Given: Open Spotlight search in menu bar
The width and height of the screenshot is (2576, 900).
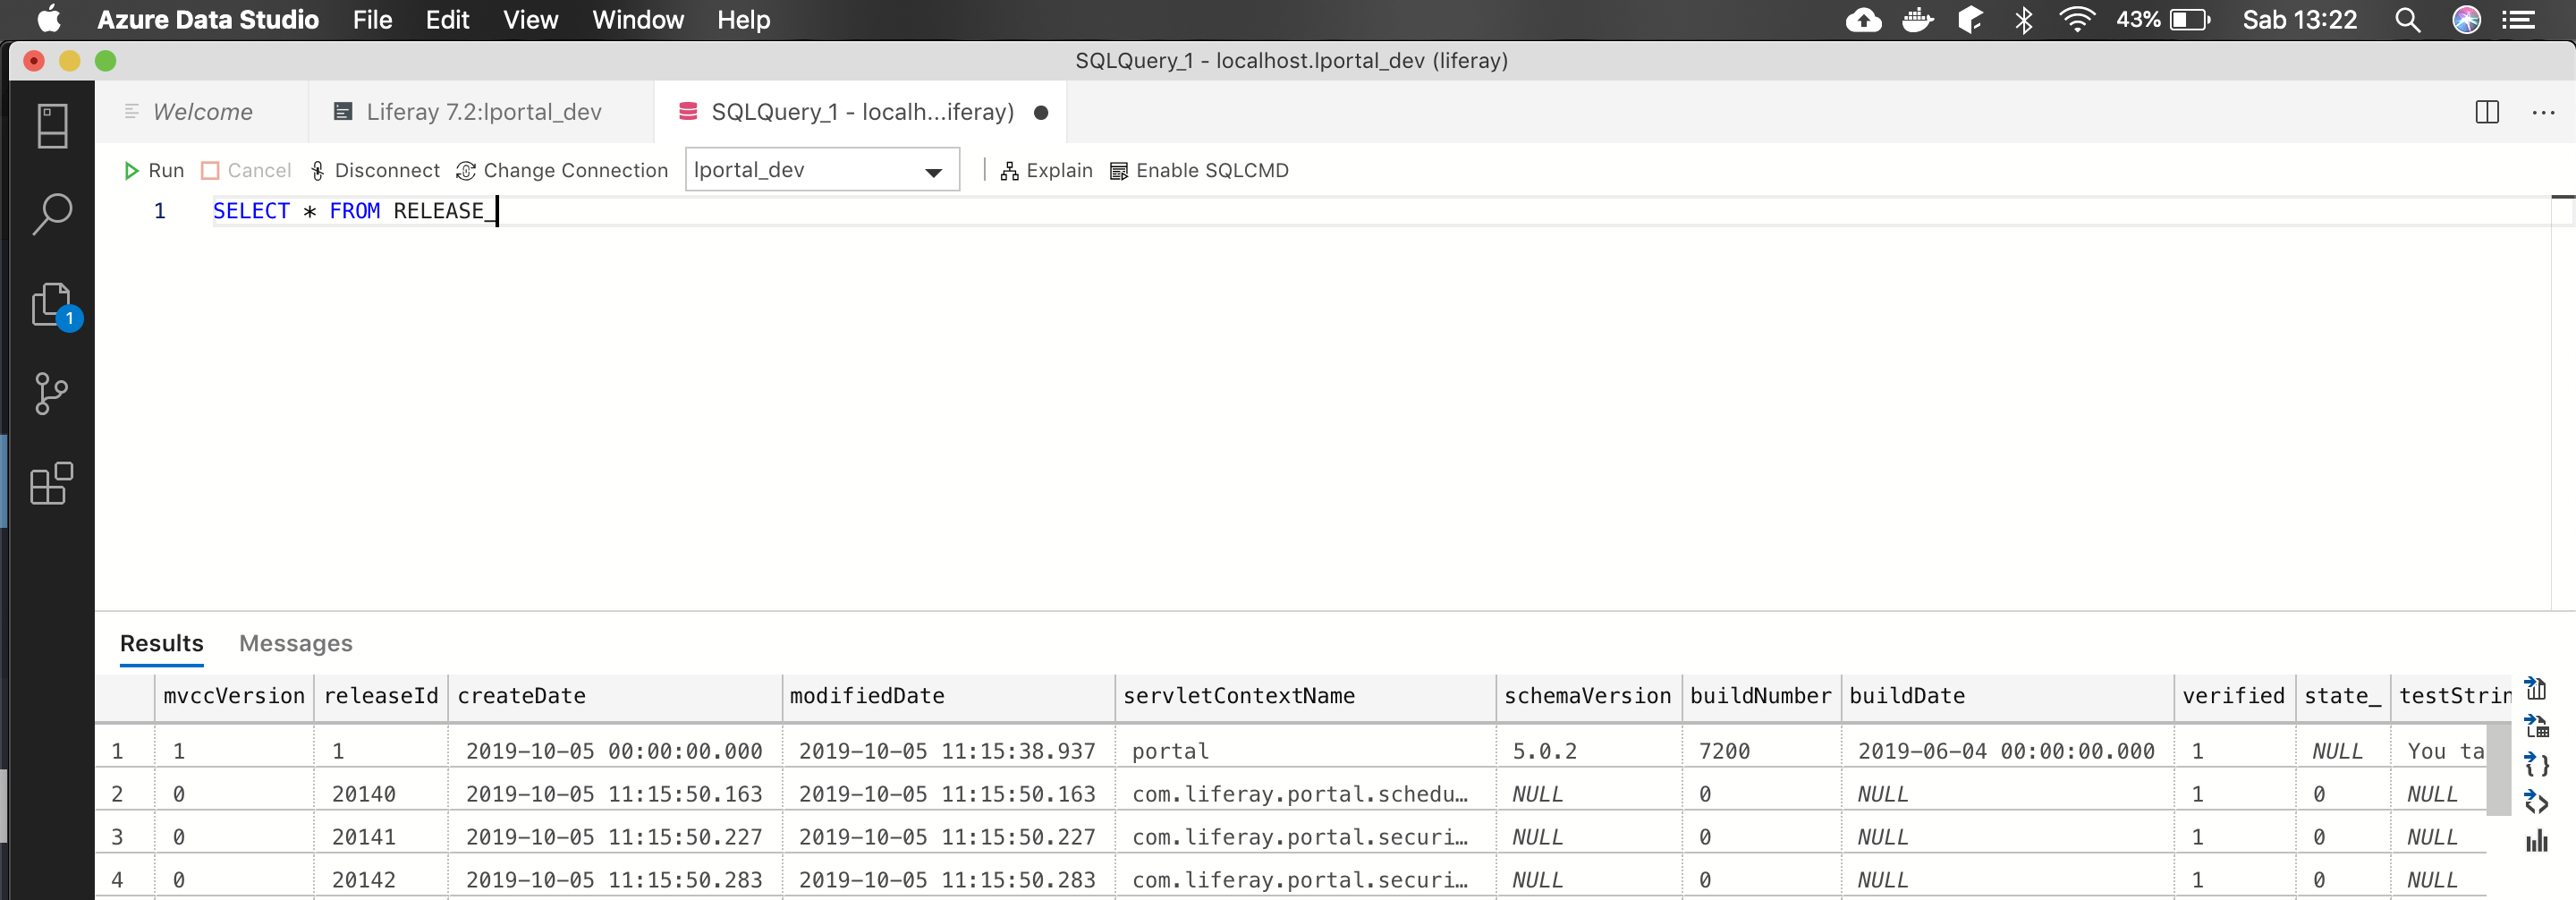Looking at the screenshot, I should 2408,20.
